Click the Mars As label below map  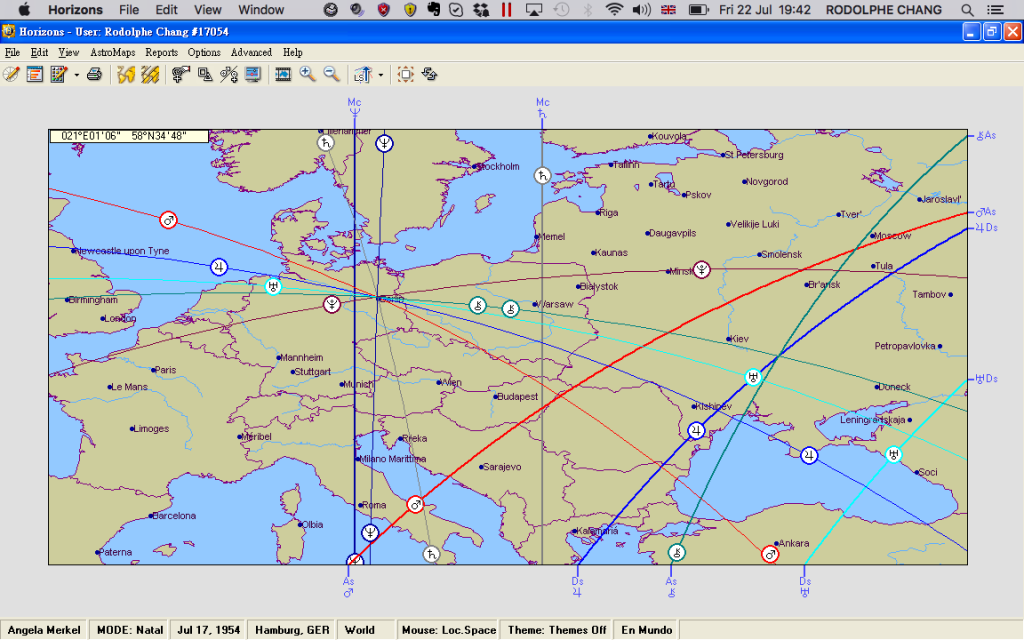click(x=348, y=587)
